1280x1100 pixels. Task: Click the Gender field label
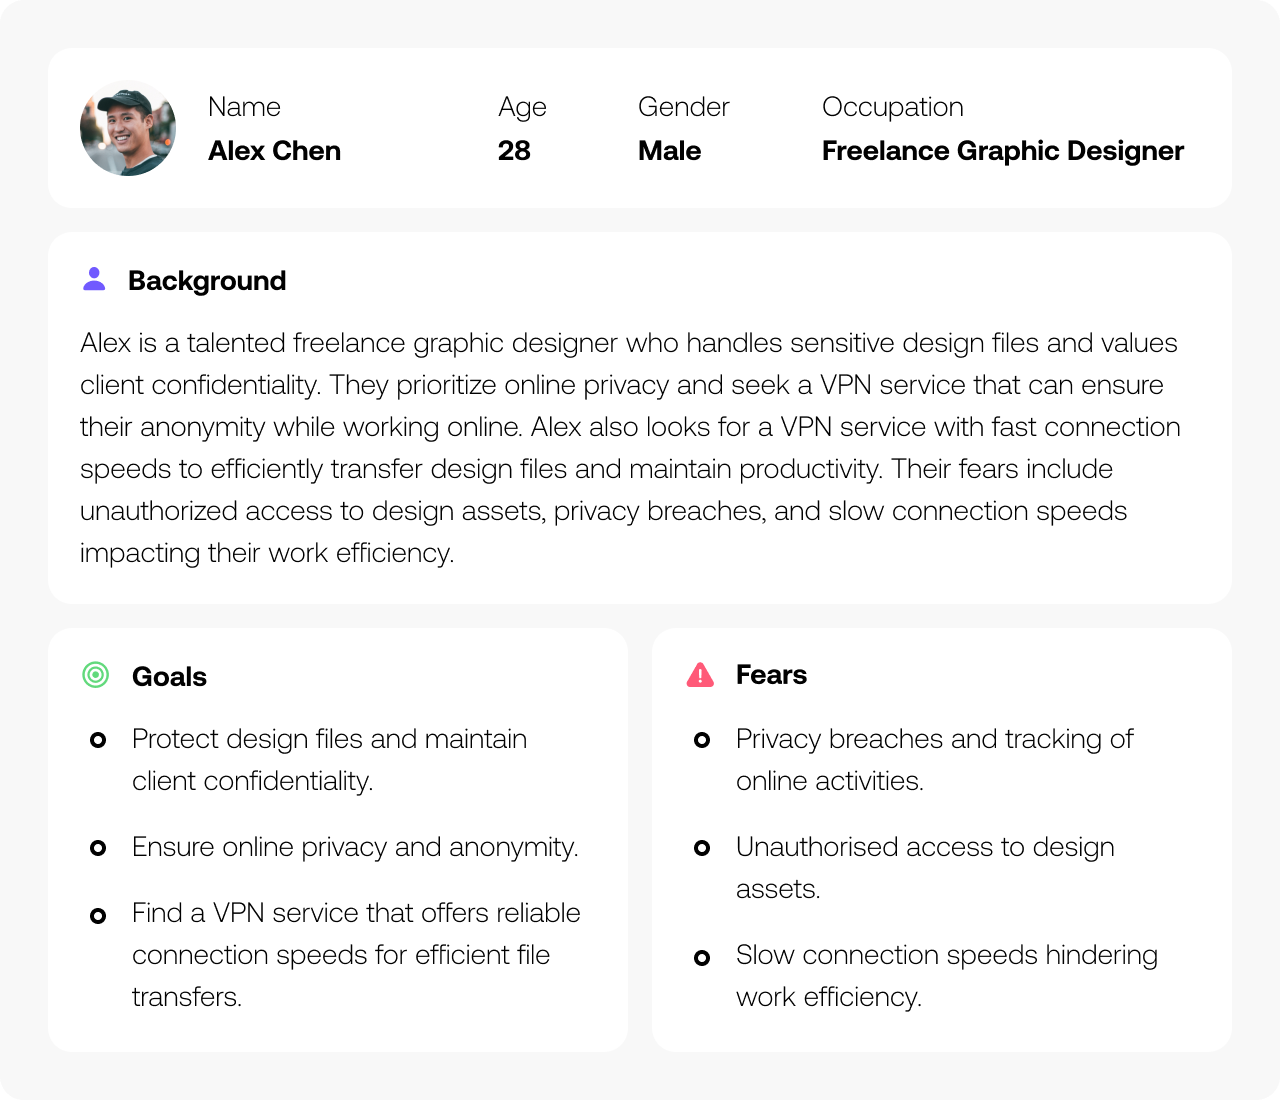click(x=684, y=107)
